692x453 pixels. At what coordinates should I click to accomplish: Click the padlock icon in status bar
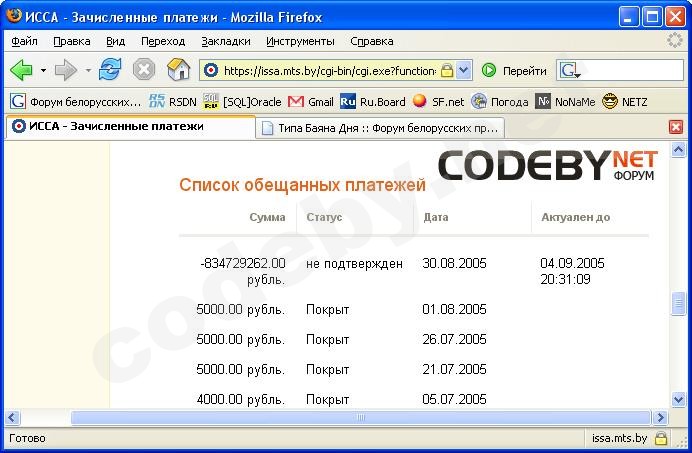click(661, 438)
